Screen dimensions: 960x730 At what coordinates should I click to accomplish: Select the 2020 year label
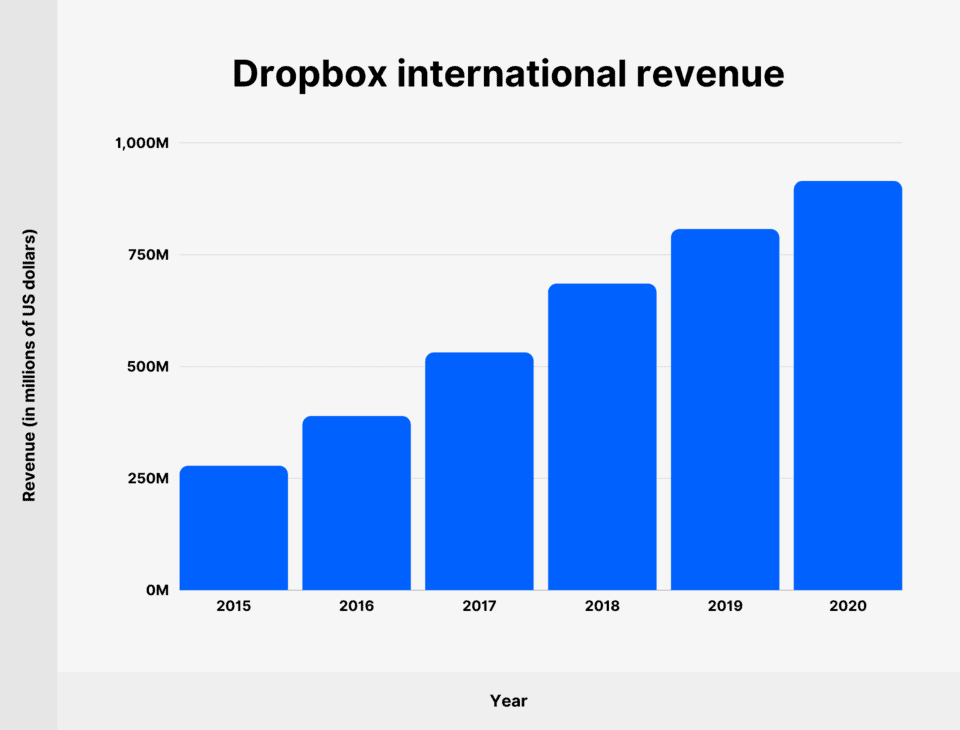click(x=849, y=605)
